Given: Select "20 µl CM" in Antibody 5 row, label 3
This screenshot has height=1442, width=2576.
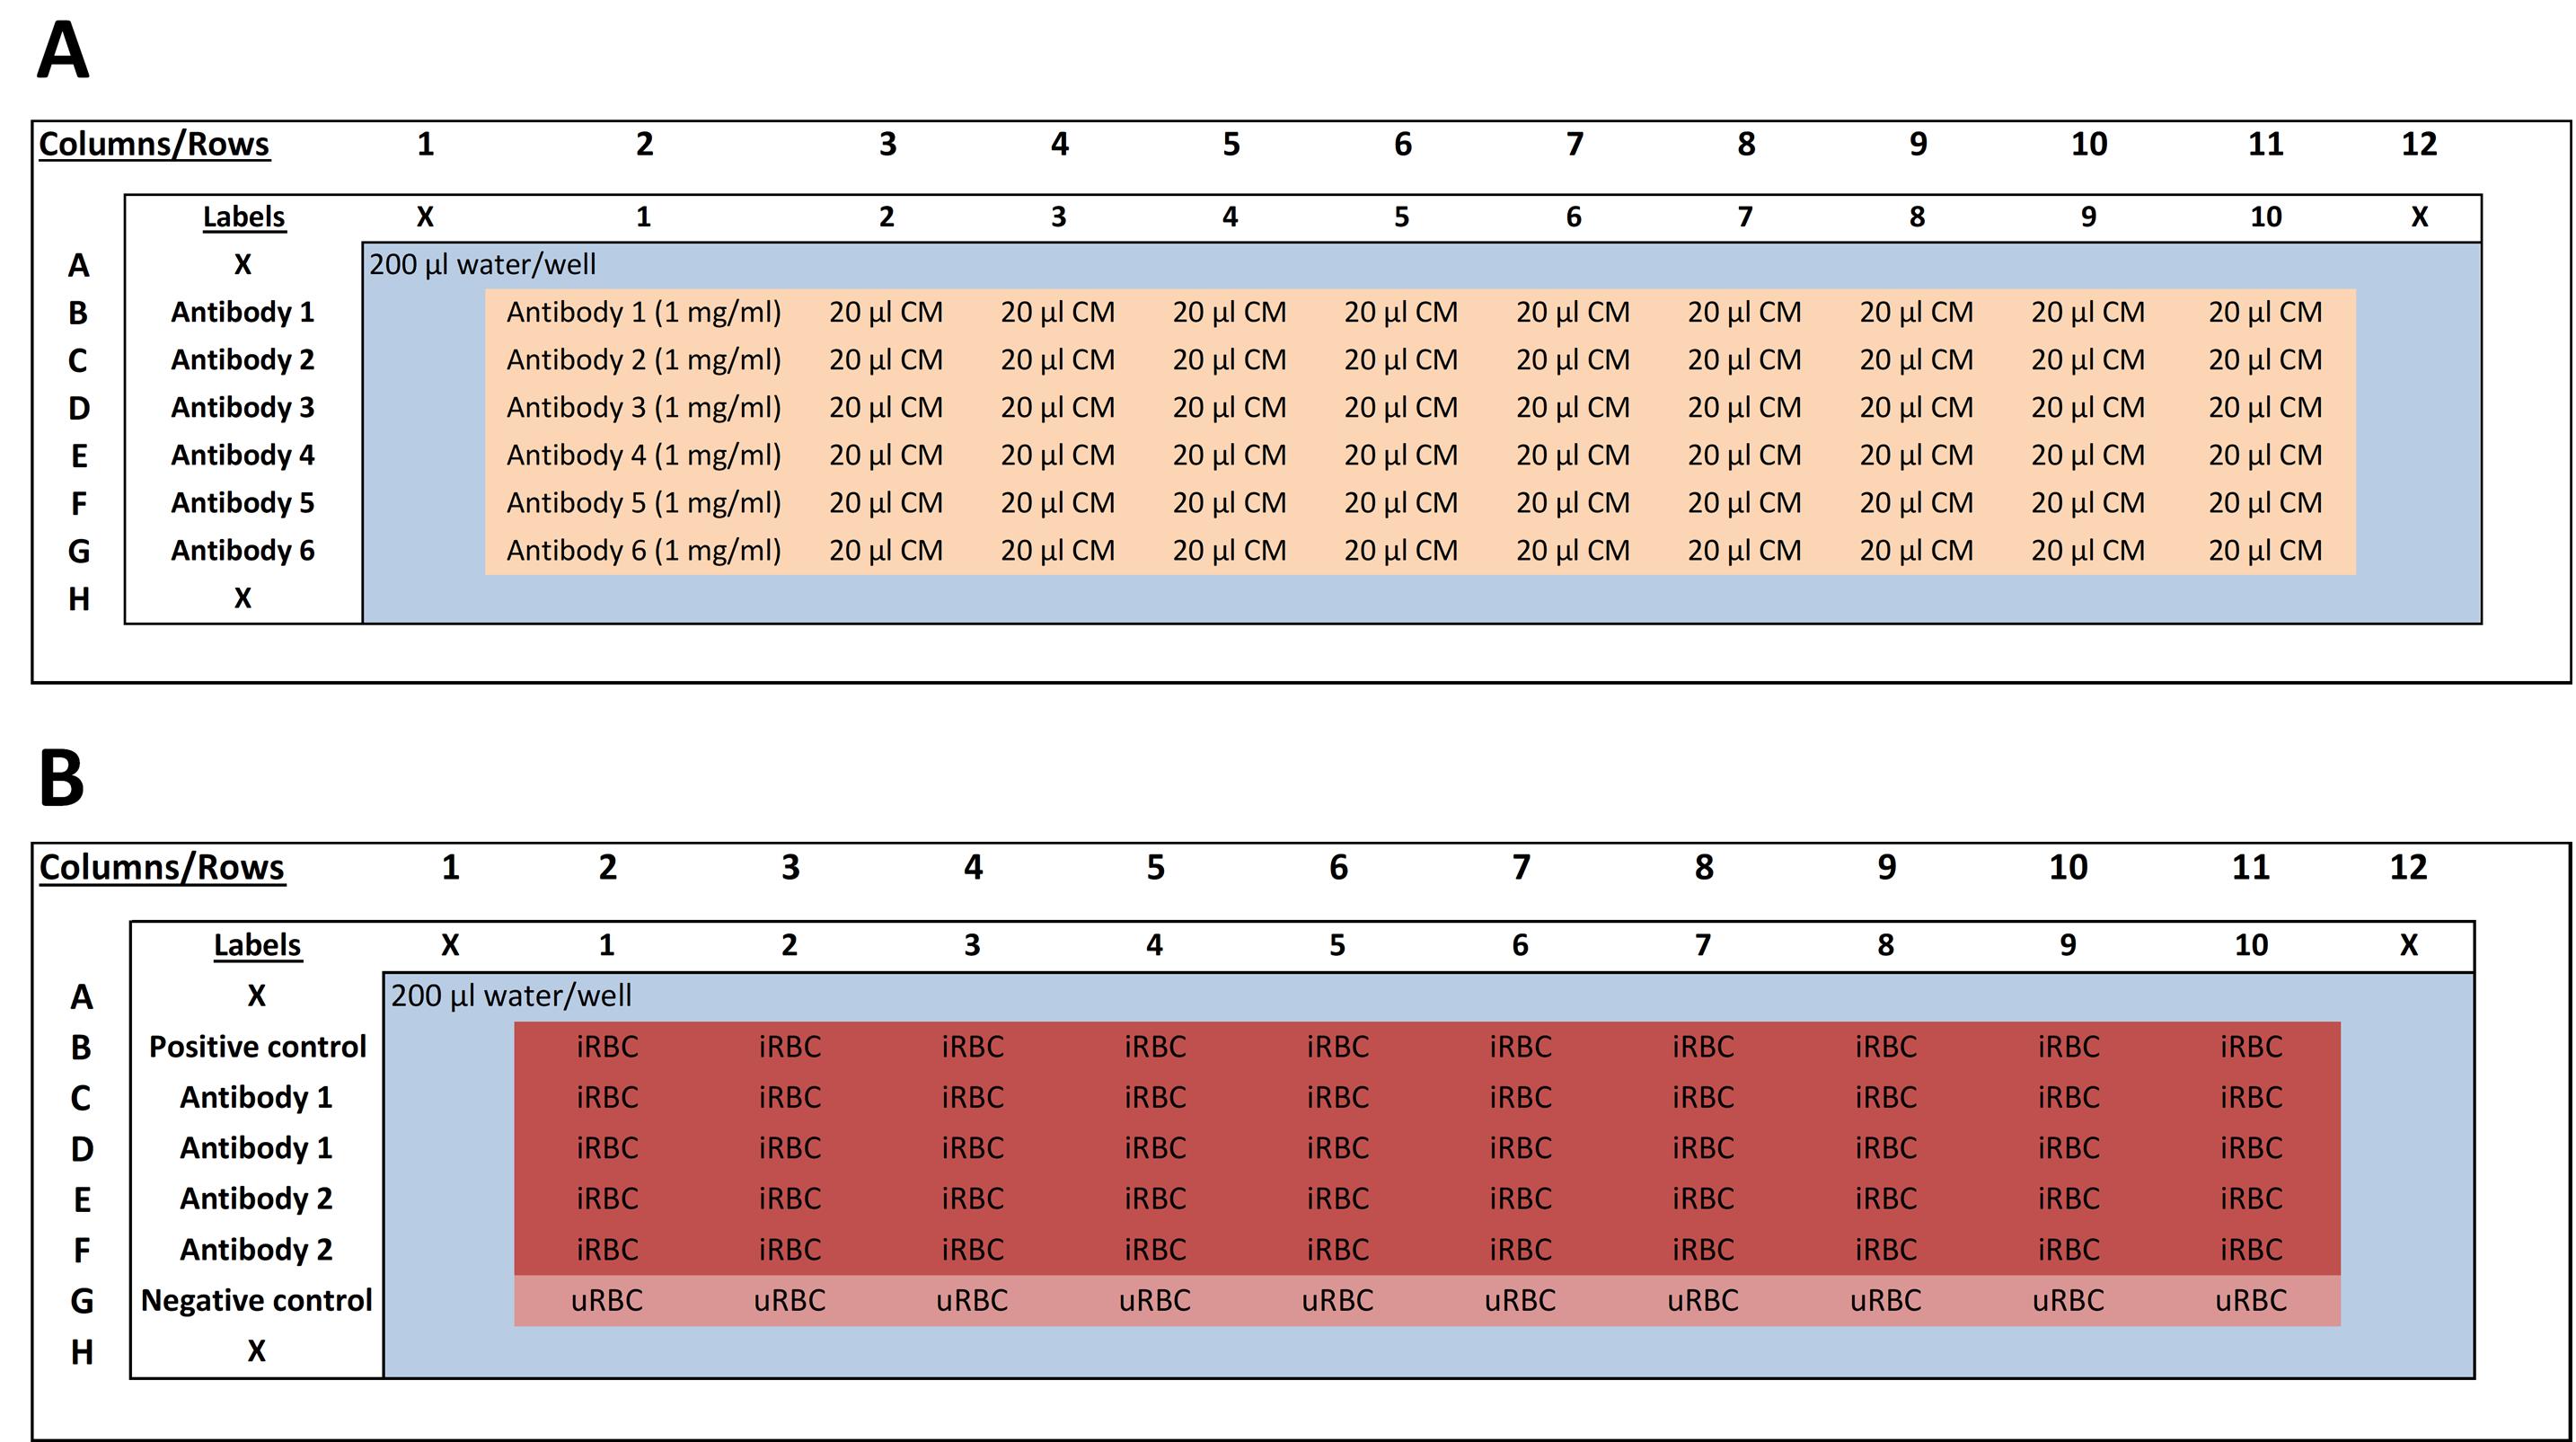Looking at the screenshot, I should 1058,503.
